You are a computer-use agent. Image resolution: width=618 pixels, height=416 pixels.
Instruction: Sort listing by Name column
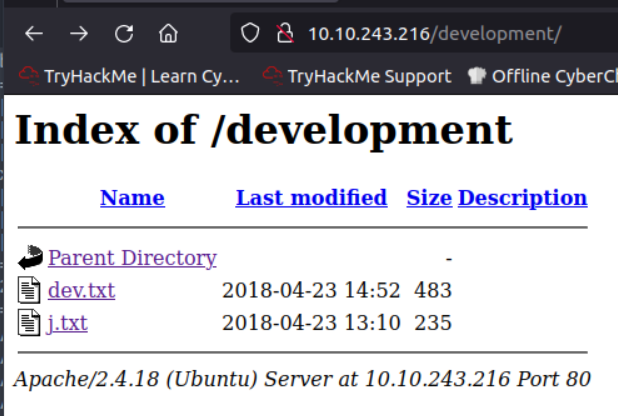pos(132,198)
